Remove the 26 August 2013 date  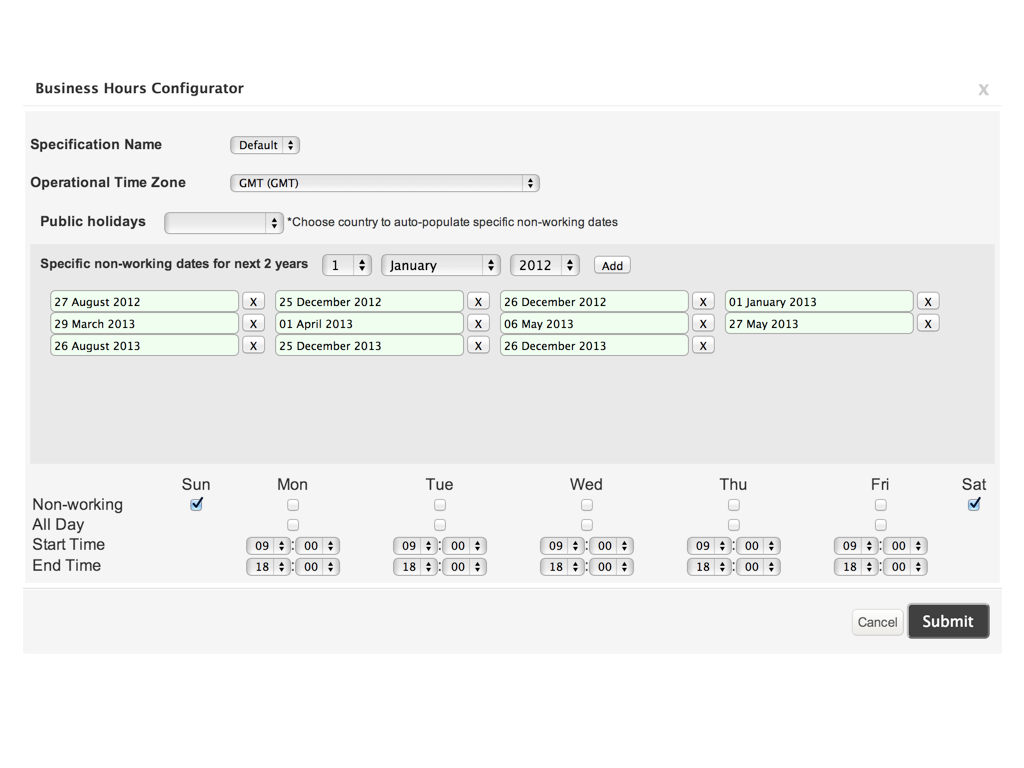[254, 346]
